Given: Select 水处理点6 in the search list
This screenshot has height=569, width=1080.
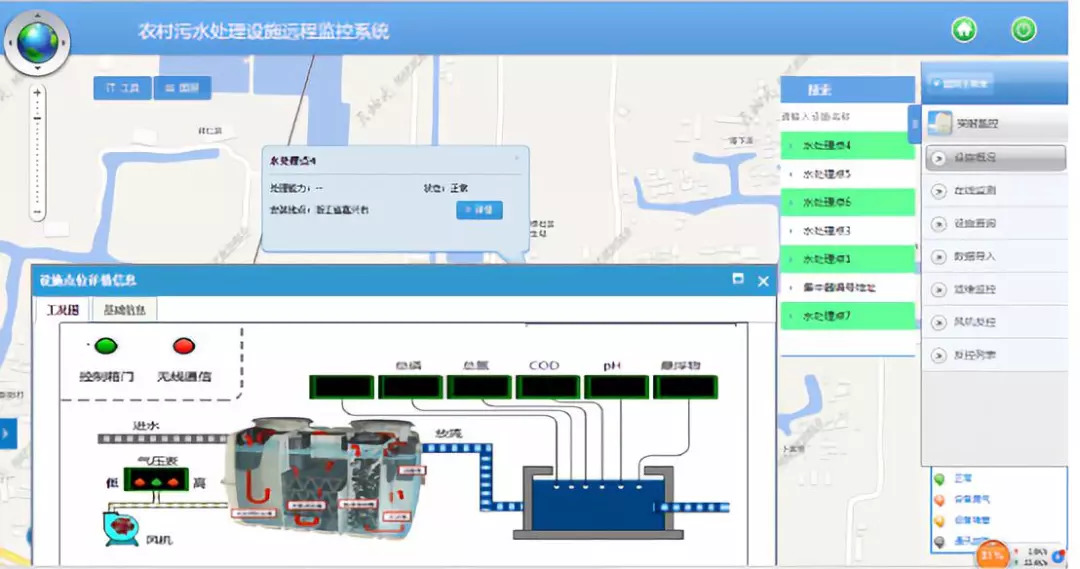Looking at the screenshot, I should [846, 202].
